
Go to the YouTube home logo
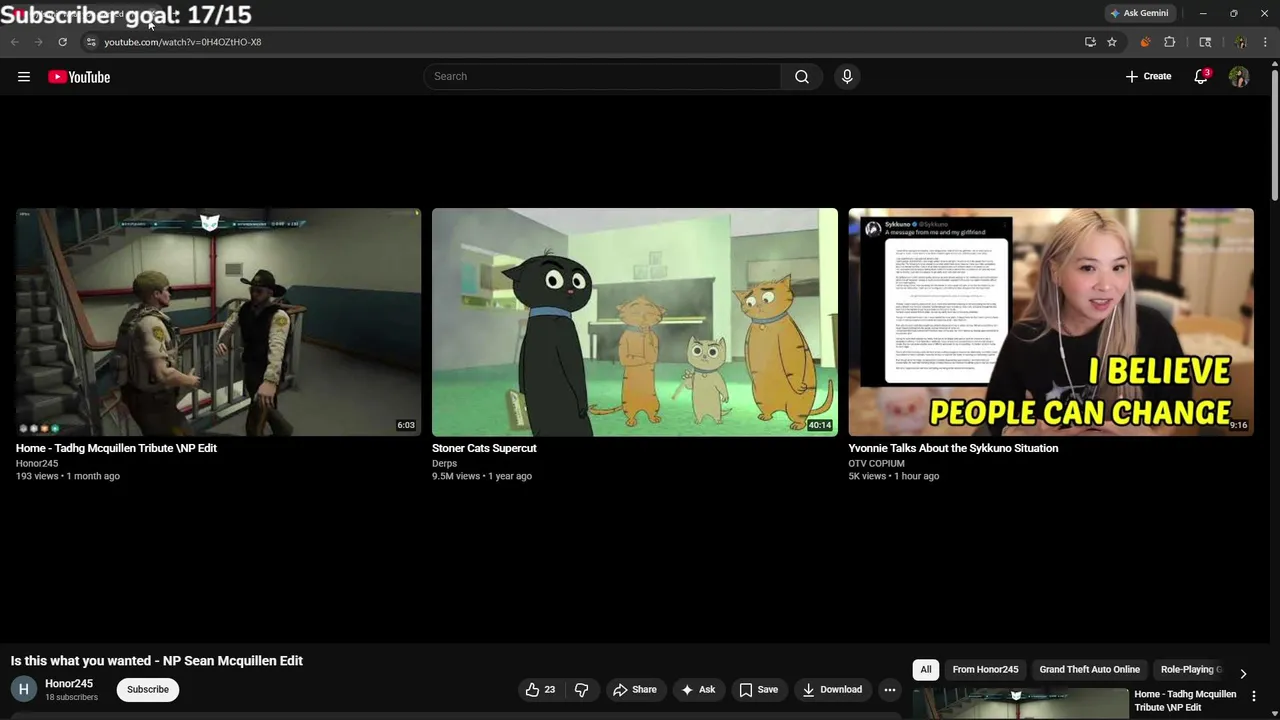click(x=79, y=77)
